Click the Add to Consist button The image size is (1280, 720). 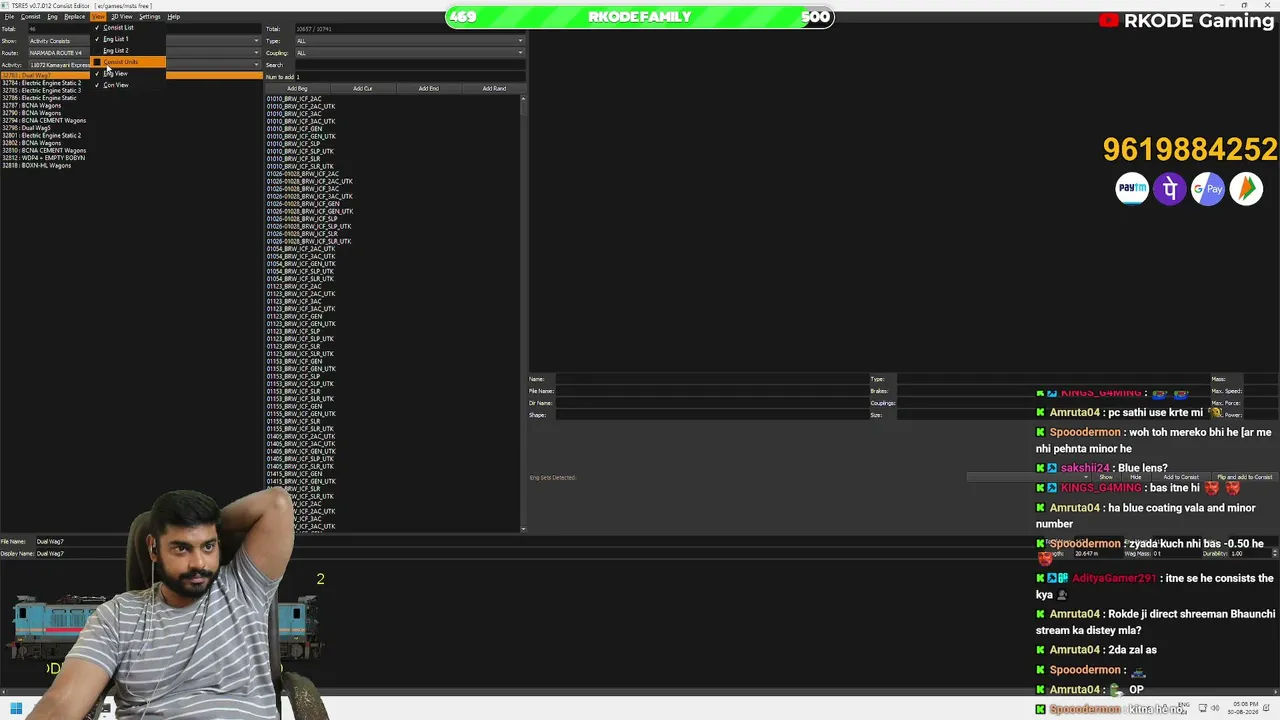point(1181,477)
